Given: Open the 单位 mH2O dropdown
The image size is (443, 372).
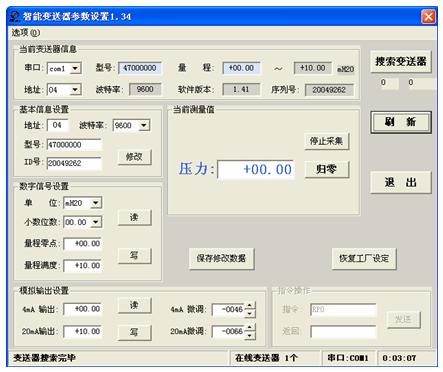Looking at the screenshot, I should (96, 203).
